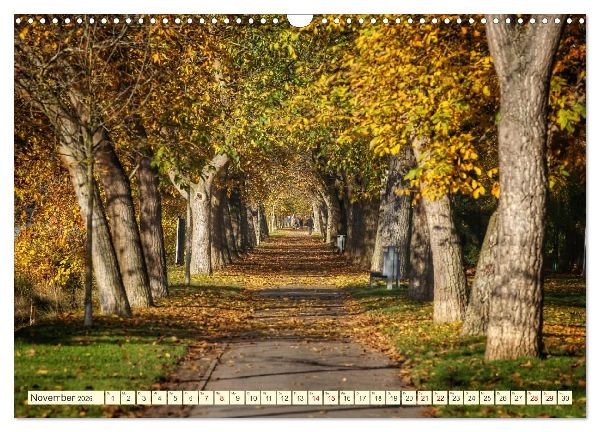Select the red date cell 8
Screen dimensions: 600x432
tap(222, 398)
